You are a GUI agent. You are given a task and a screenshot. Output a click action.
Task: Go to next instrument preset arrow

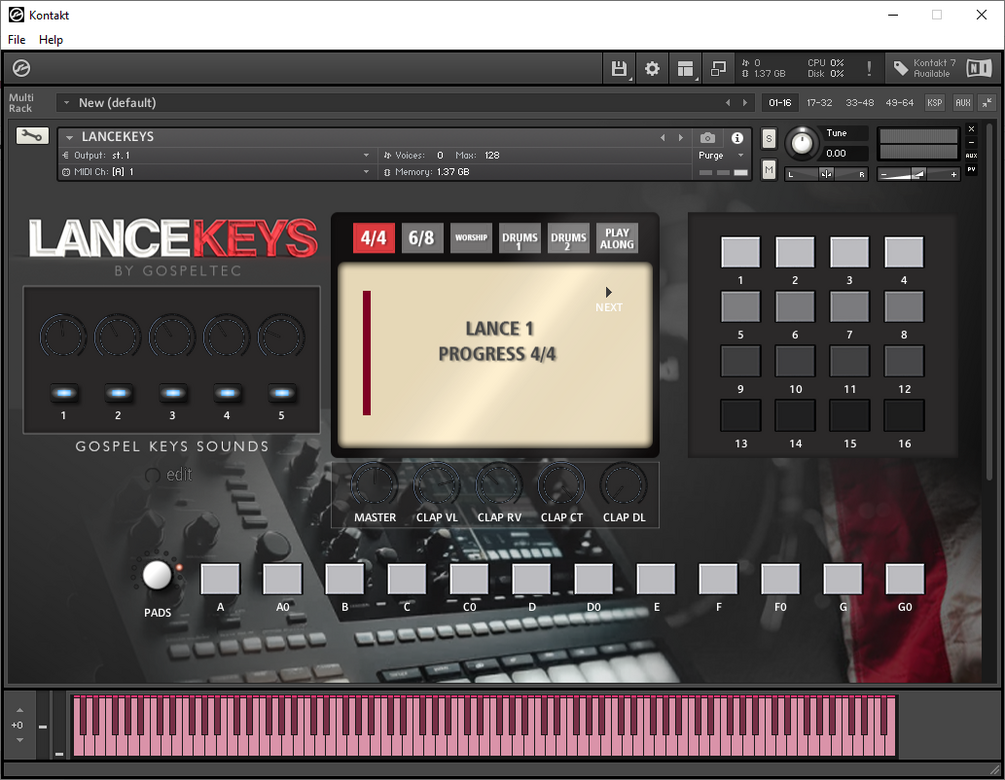681,138
